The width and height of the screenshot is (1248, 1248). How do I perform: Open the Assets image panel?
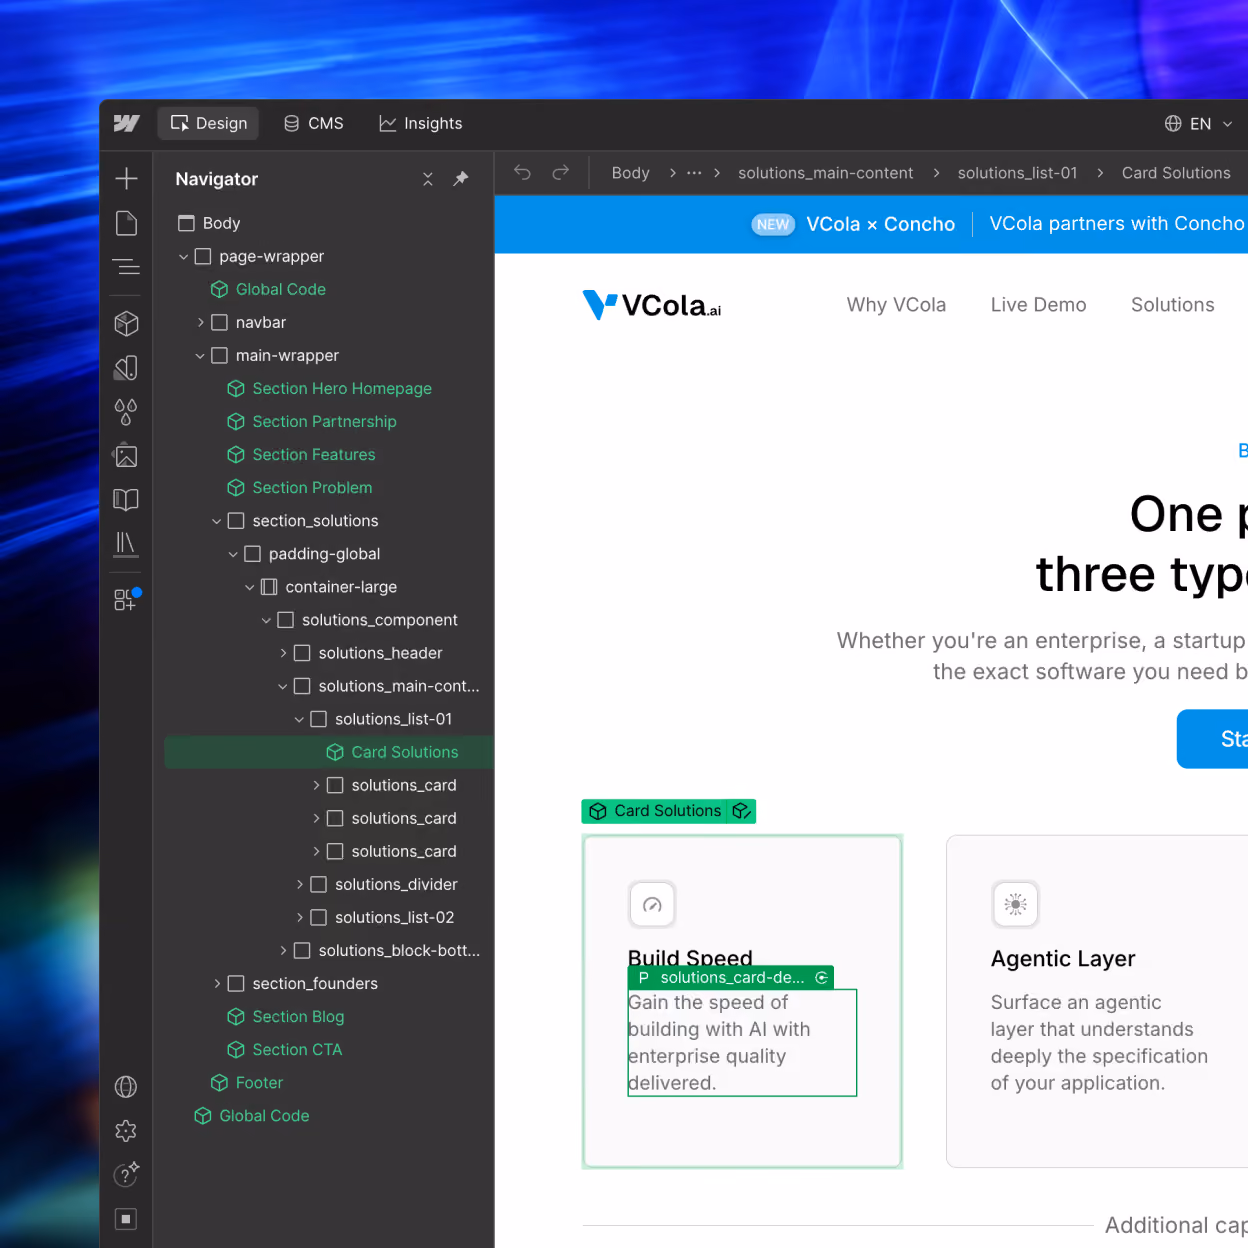point(126,455)
